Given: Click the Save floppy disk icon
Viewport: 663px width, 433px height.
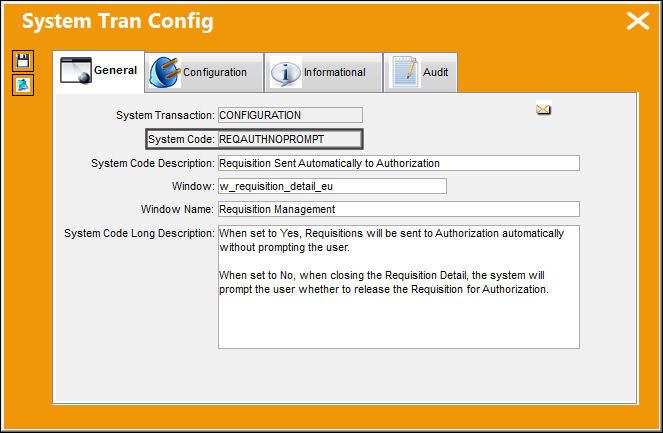Looking at the screenshot, I should [23, 61].
